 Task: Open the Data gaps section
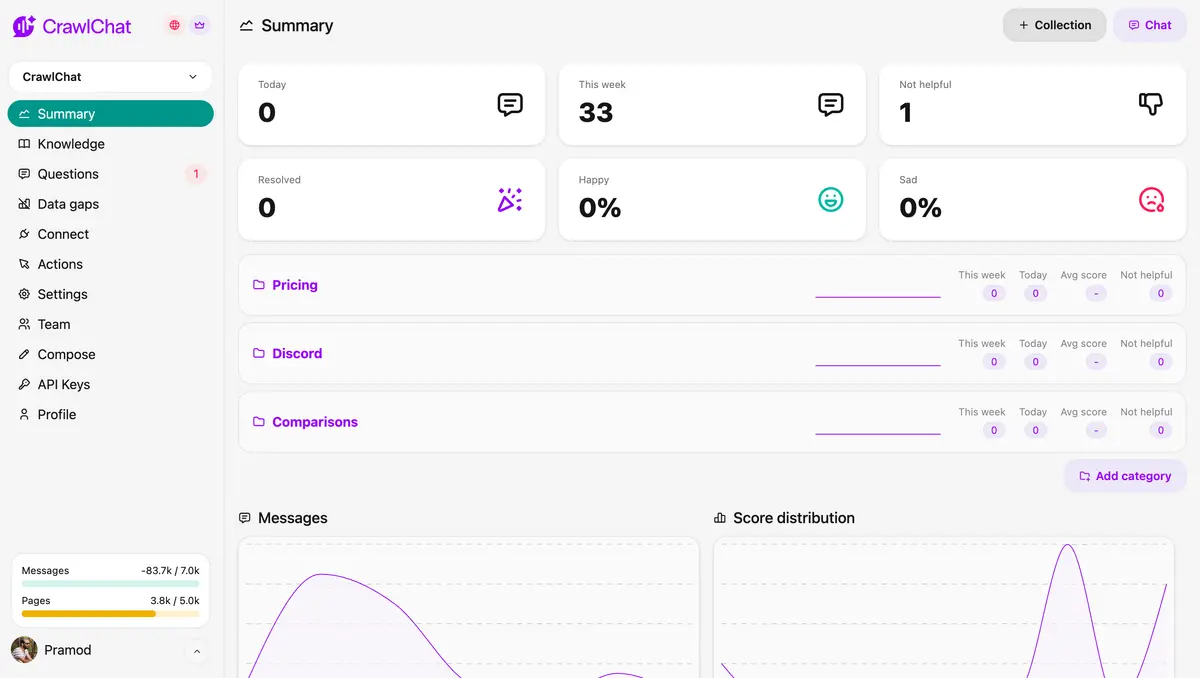67,203
